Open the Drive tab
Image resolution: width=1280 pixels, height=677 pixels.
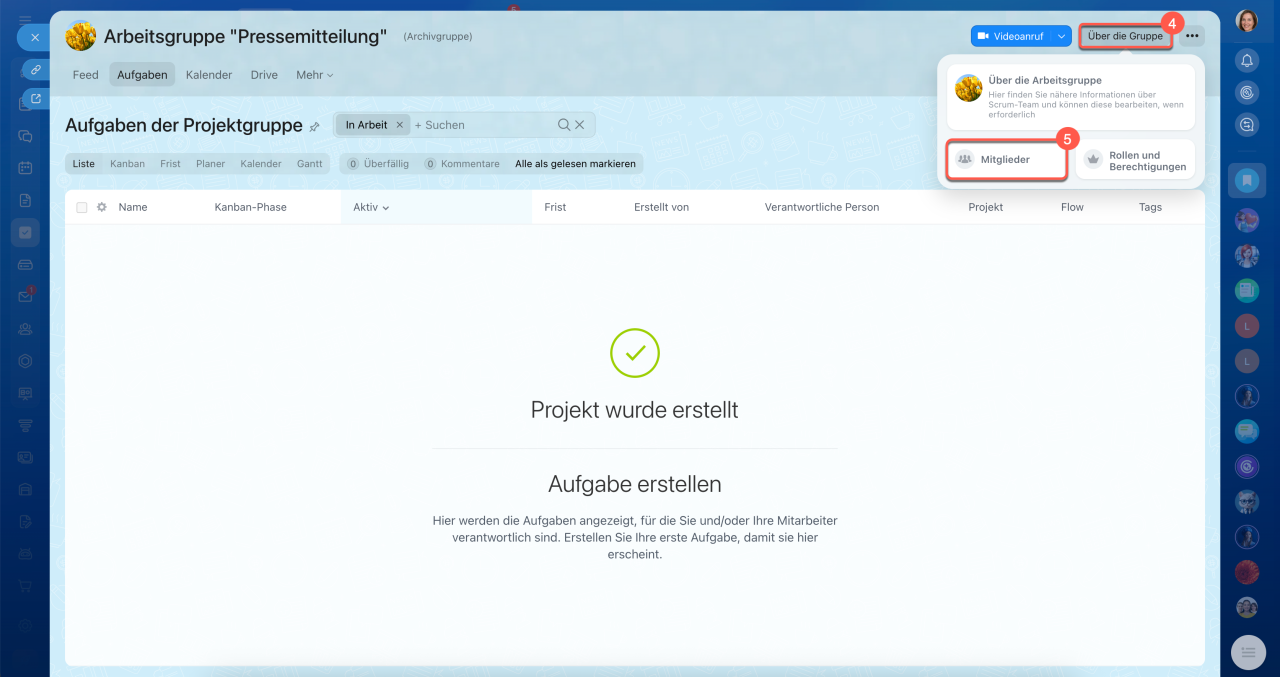(264, 75)
